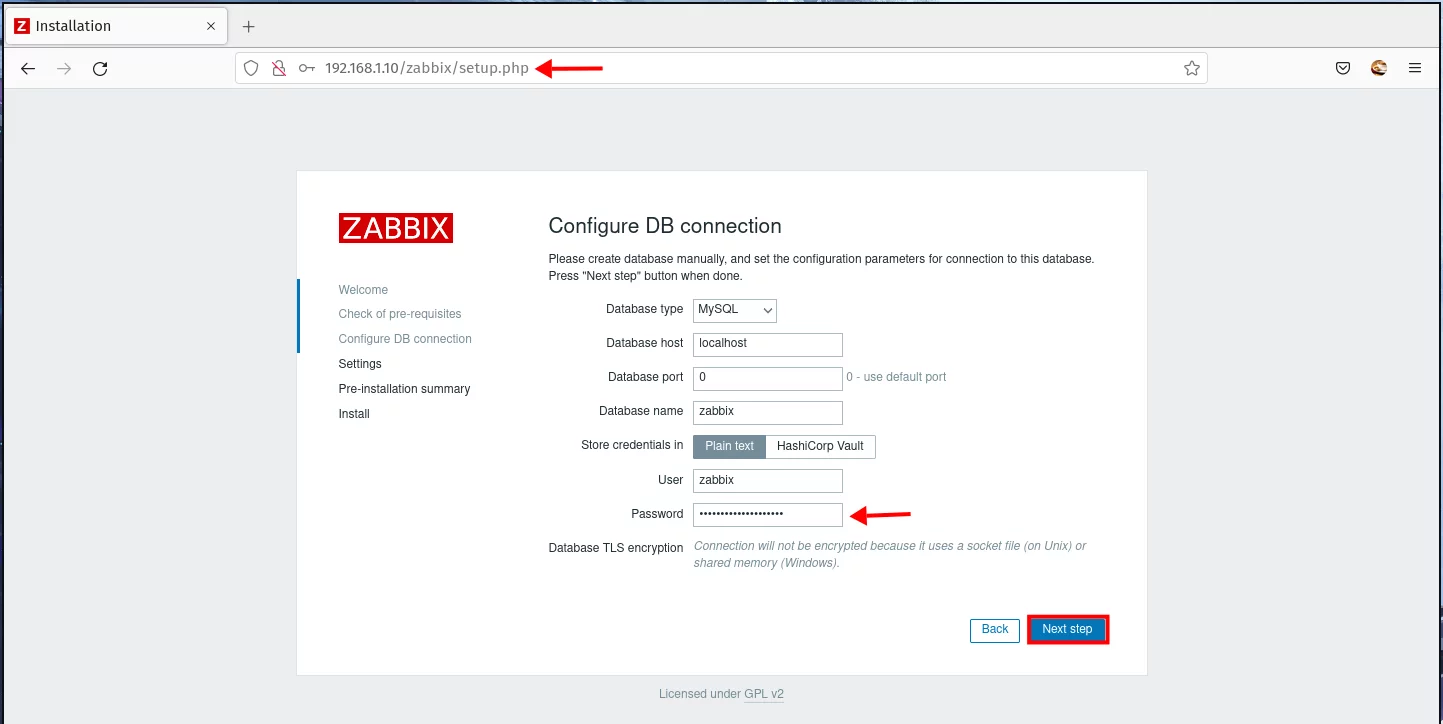
Task: Click the Next step button
Action: click(1068, 630)
